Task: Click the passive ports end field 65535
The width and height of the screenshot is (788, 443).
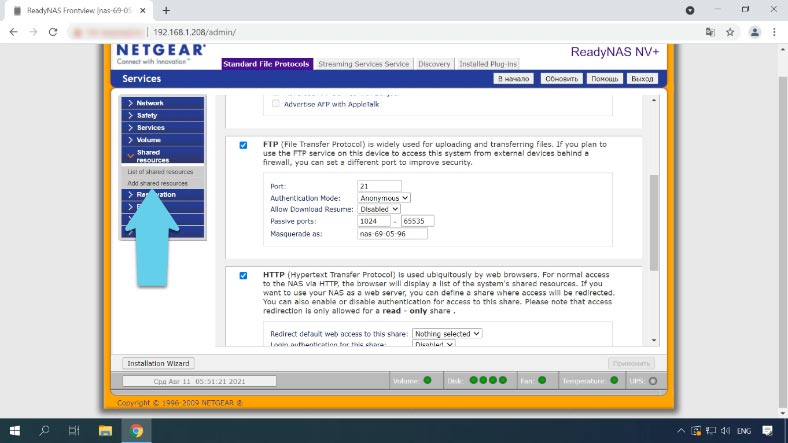Action: [417, 221]
